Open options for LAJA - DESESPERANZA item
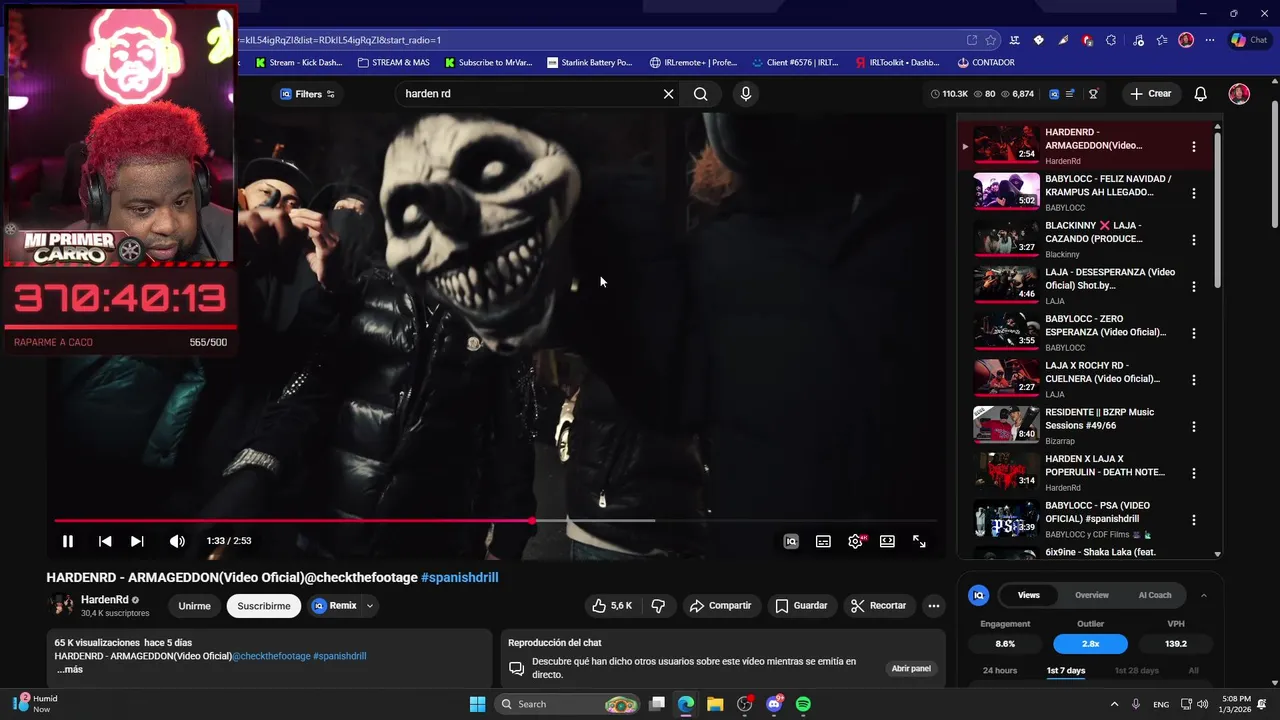The width and height of the screenshot is (1280, 720). tap(1193, 287)
